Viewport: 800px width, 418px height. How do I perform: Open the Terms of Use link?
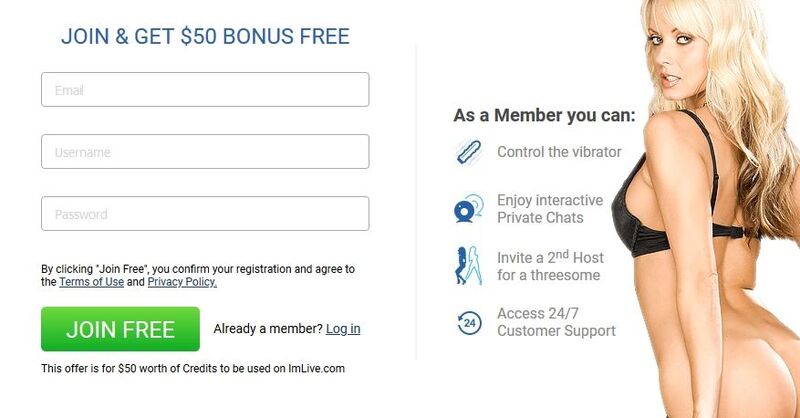point(91,282)
